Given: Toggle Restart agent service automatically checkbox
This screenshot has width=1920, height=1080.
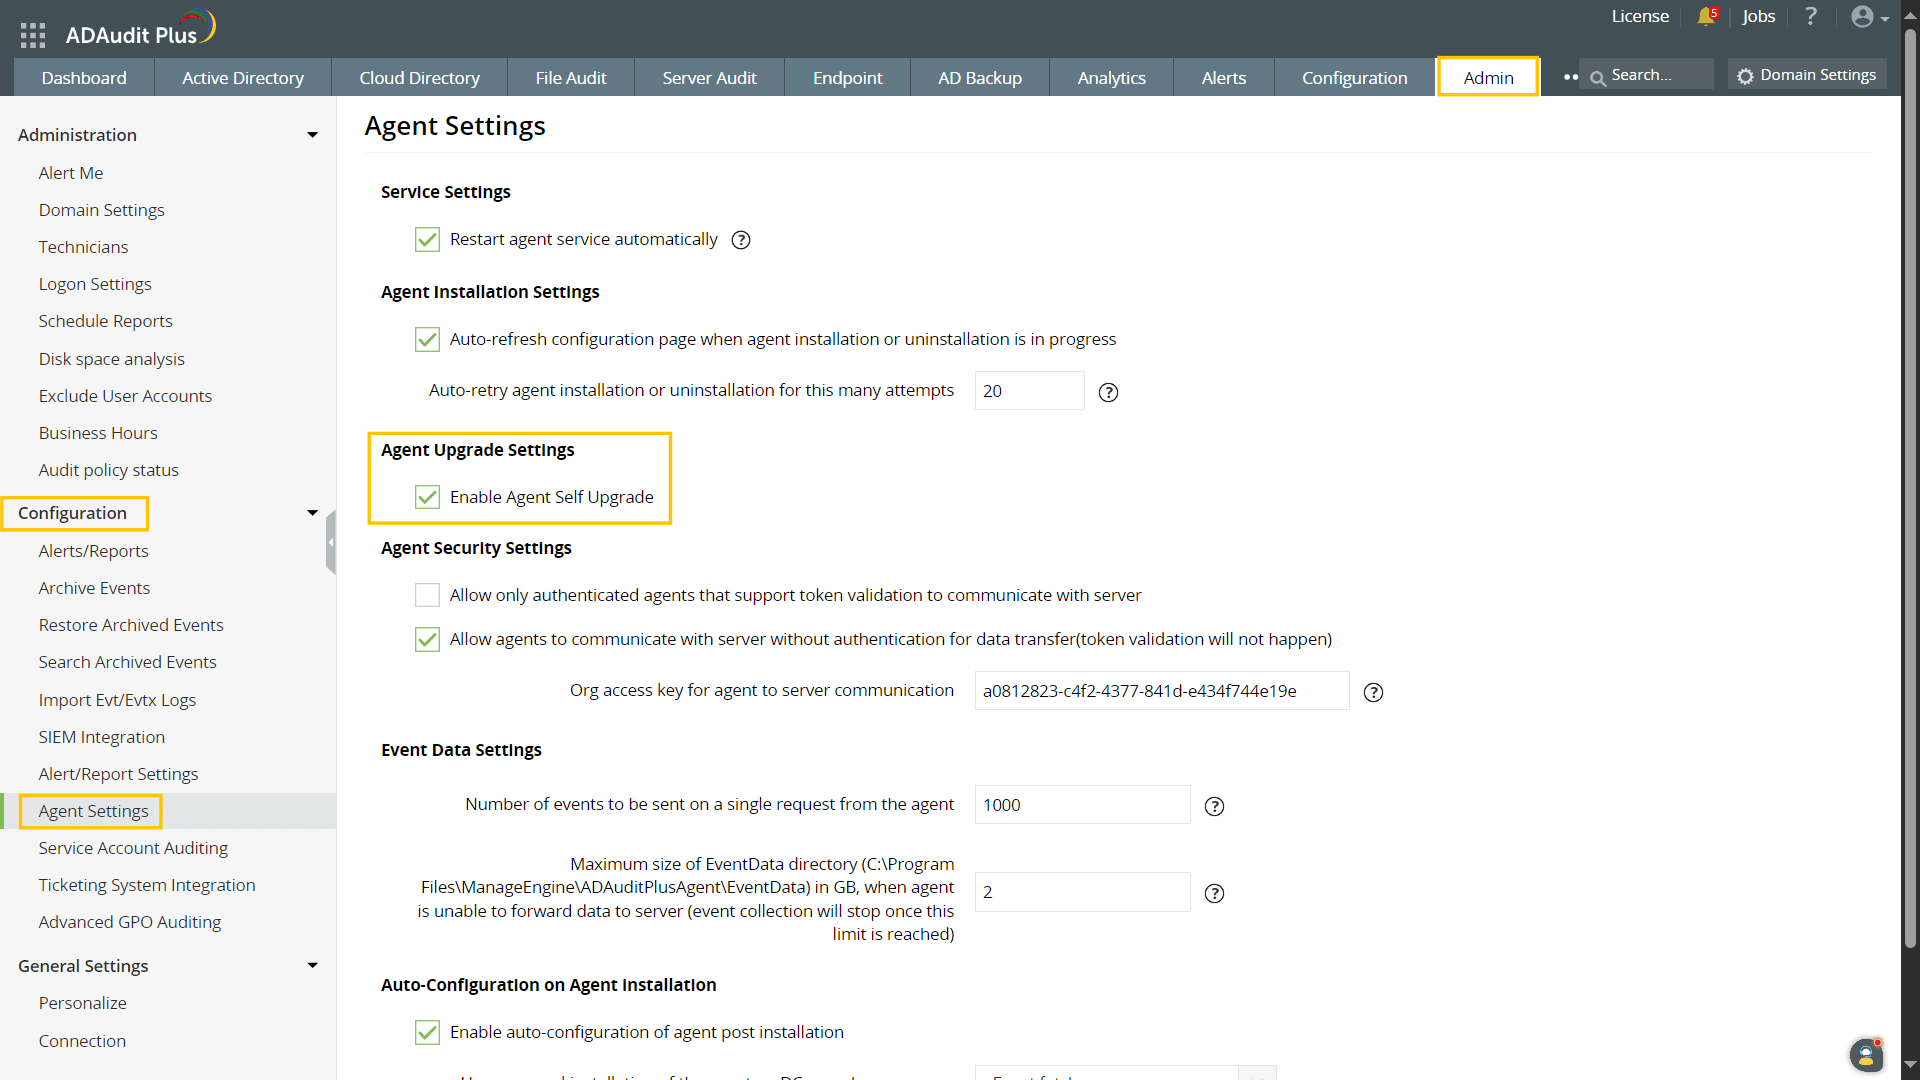Looking at the screenshot, I should pyautogui.click(x=428, y=239).
